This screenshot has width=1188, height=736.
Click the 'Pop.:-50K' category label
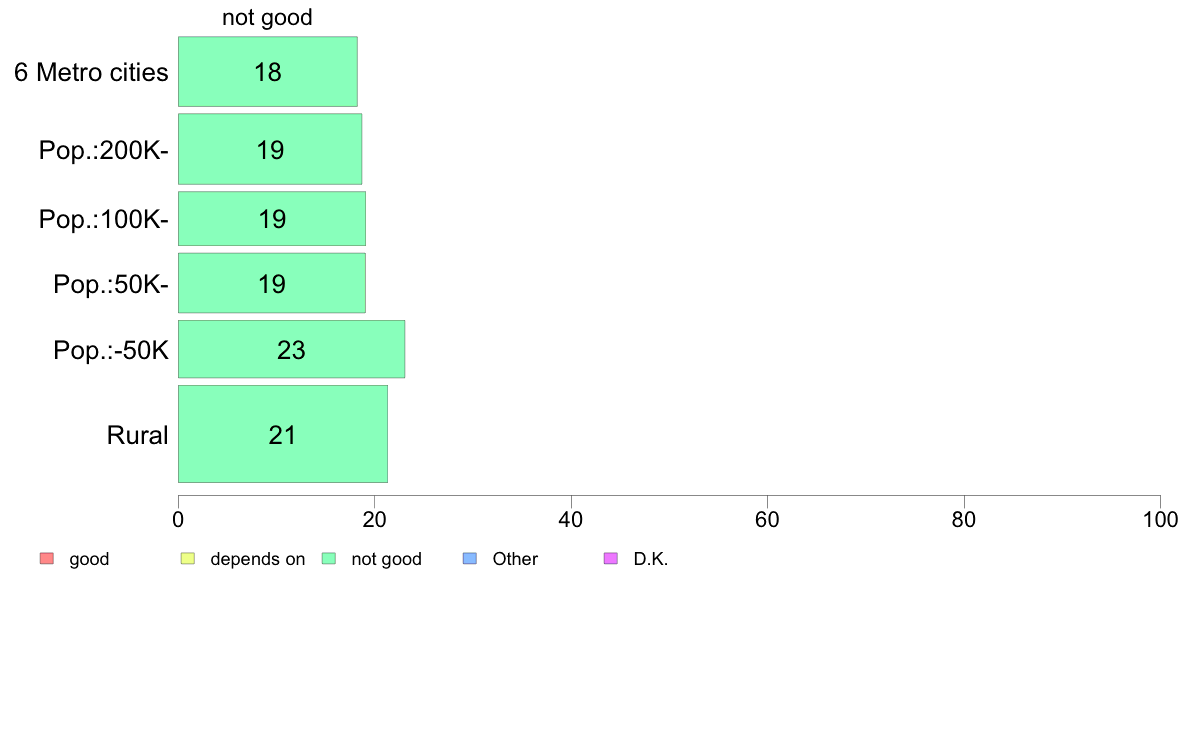click(x=111, y=350)
